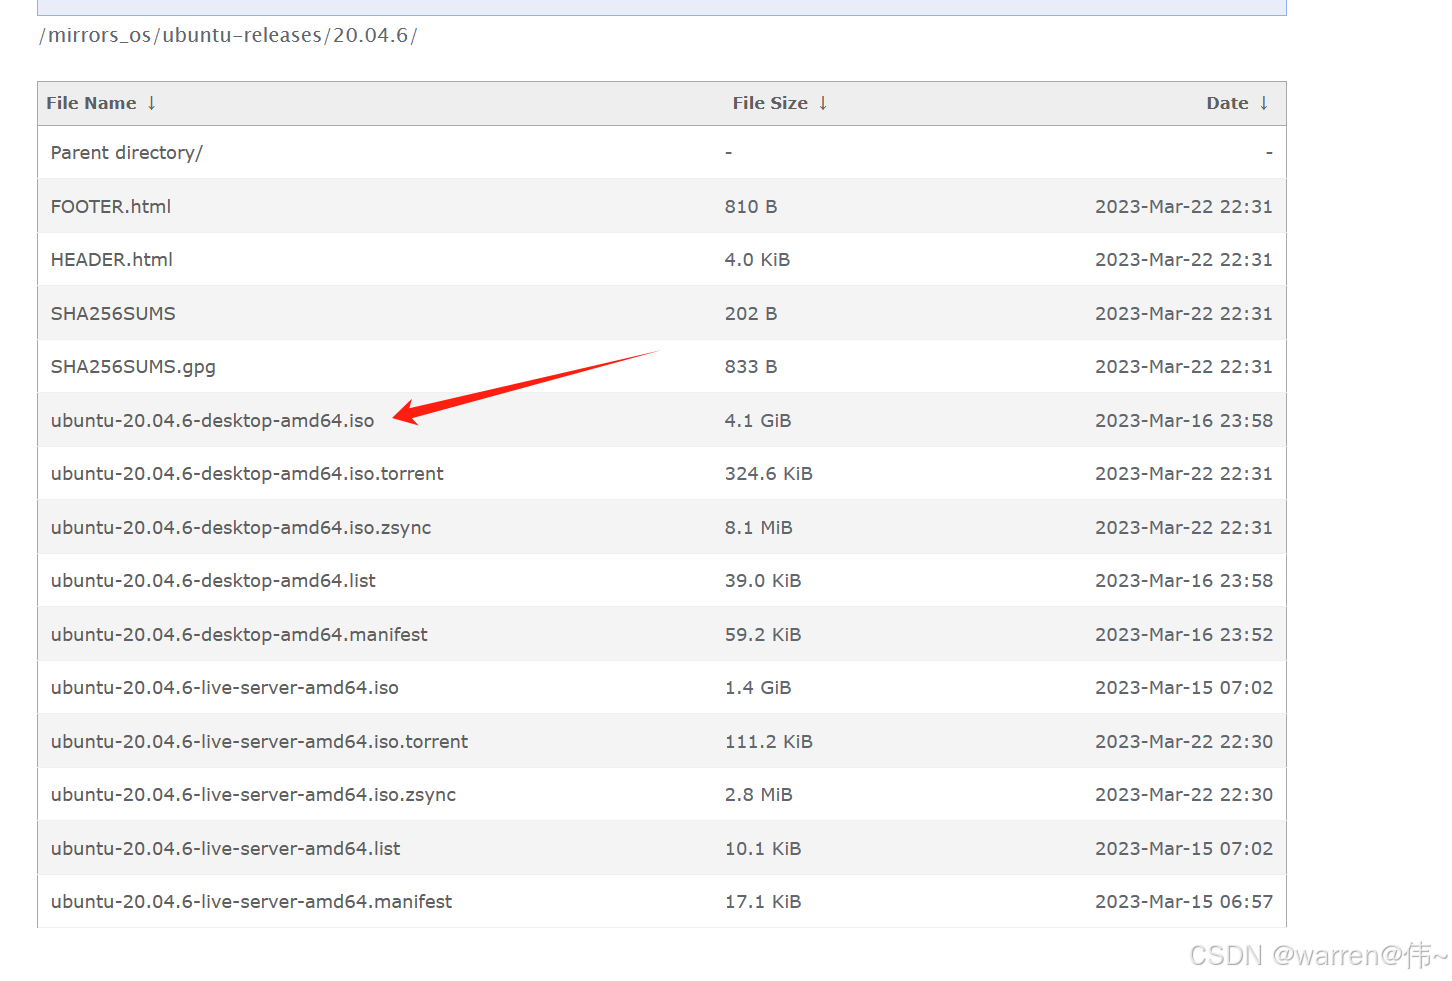The width and height of the screenshot is (1452, 981).
Task: Sort the list by Date header
Action: 1227,103
